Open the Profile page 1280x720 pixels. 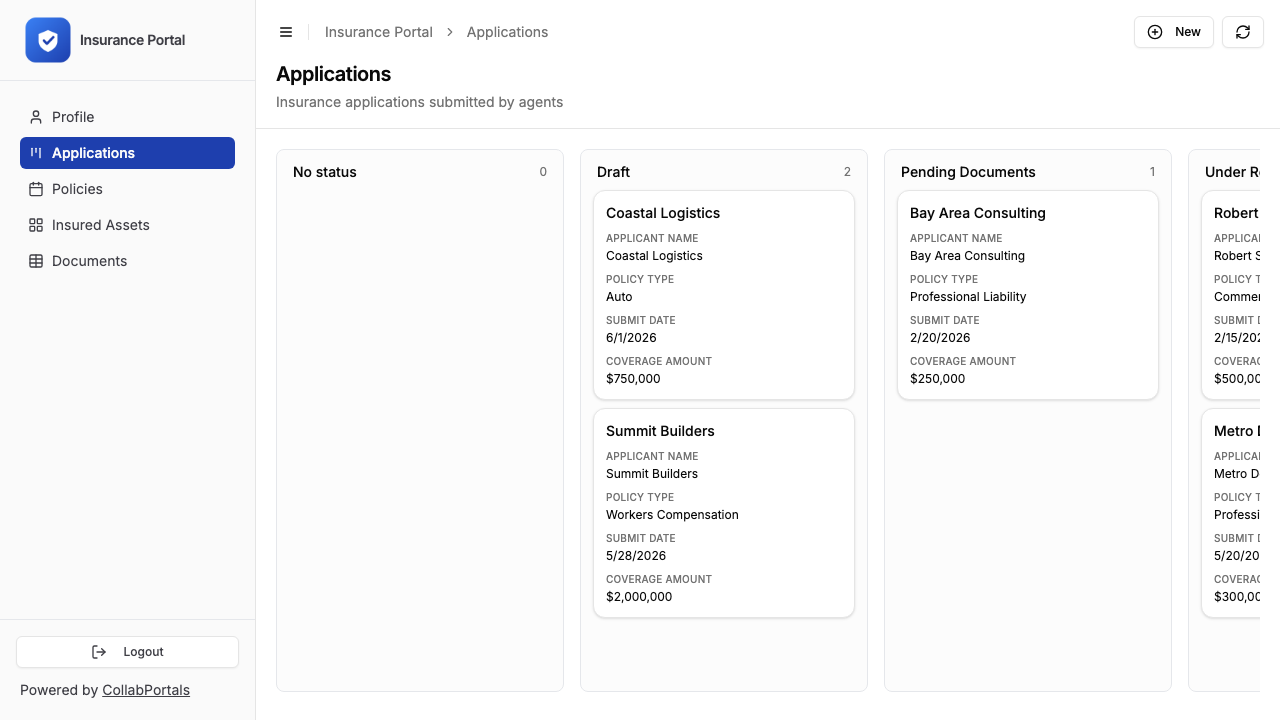127,117
